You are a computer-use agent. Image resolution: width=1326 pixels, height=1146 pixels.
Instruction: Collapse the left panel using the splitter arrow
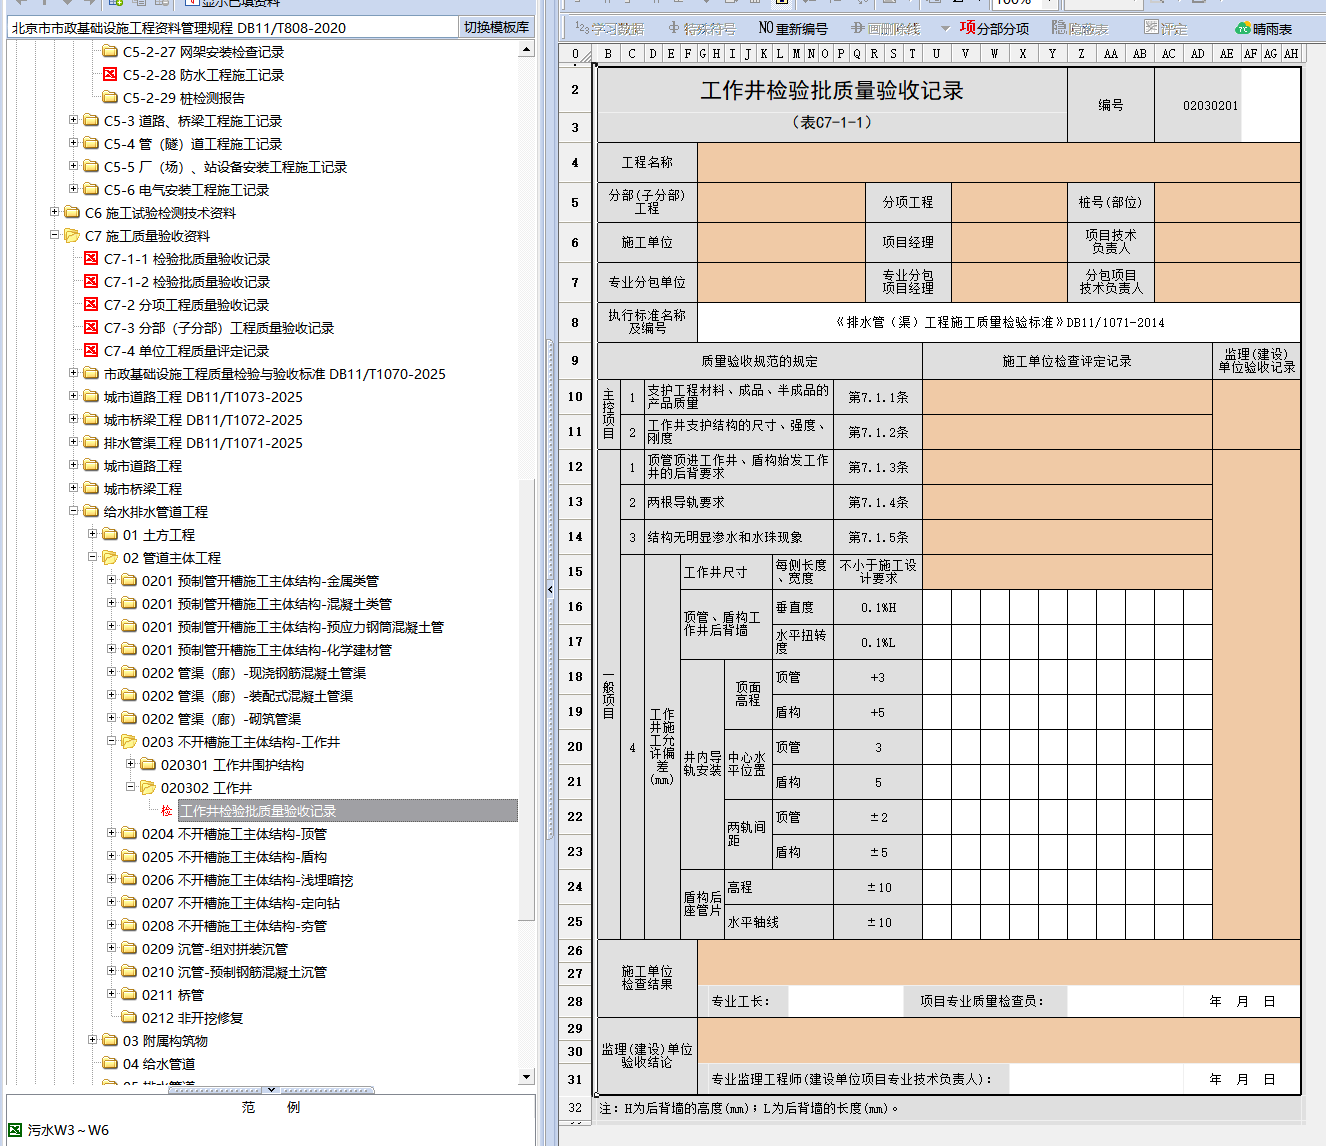click(x=549, y=590)
